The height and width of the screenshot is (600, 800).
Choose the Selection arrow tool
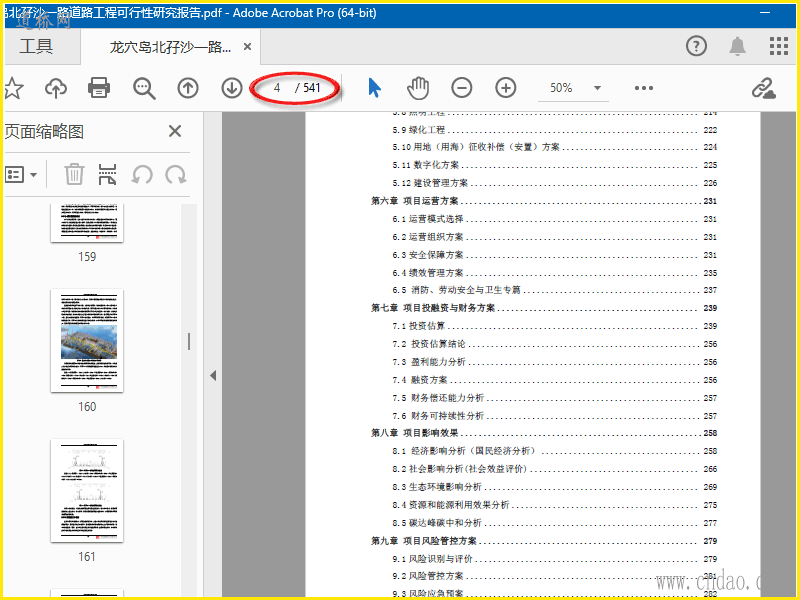click(x=374, y=88)
